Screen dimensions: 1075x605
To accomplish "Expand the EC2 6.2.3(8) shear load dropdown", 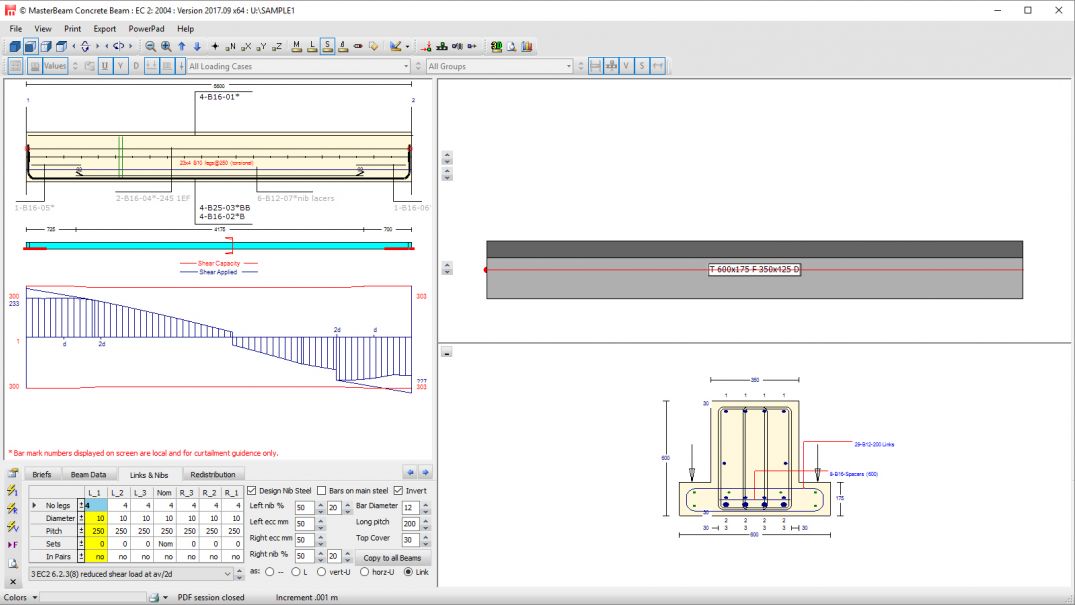I will pos(226,574).
